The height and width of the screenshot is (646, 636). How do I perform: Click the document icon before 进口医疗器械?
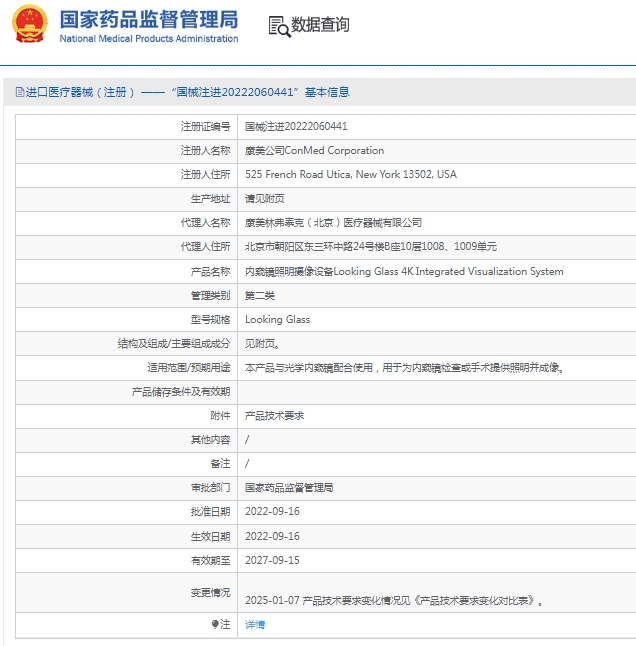tap(19, 92)
